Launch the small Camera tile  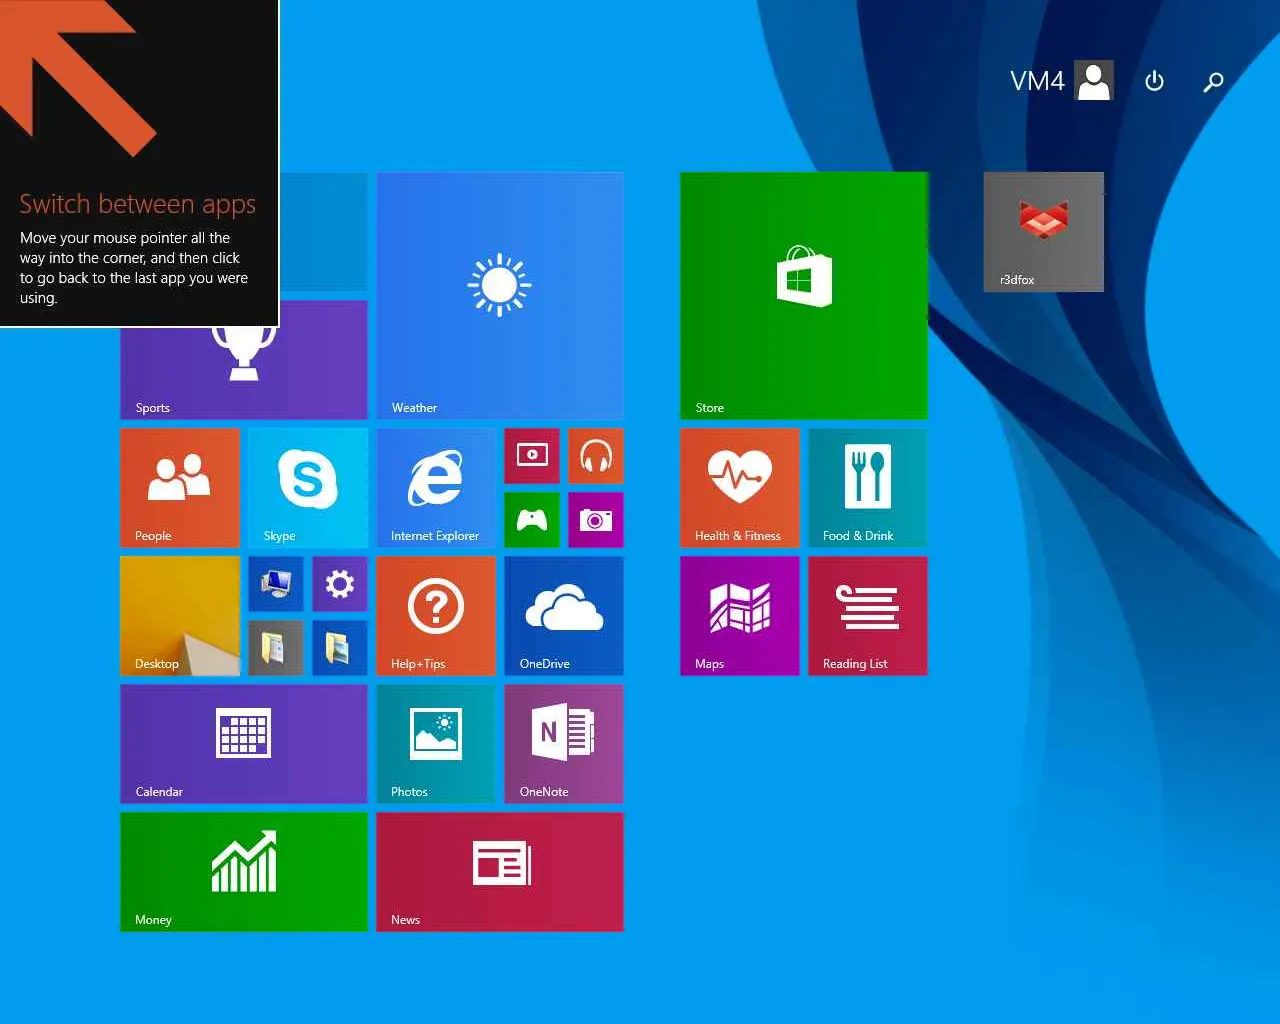pos(596,520)
